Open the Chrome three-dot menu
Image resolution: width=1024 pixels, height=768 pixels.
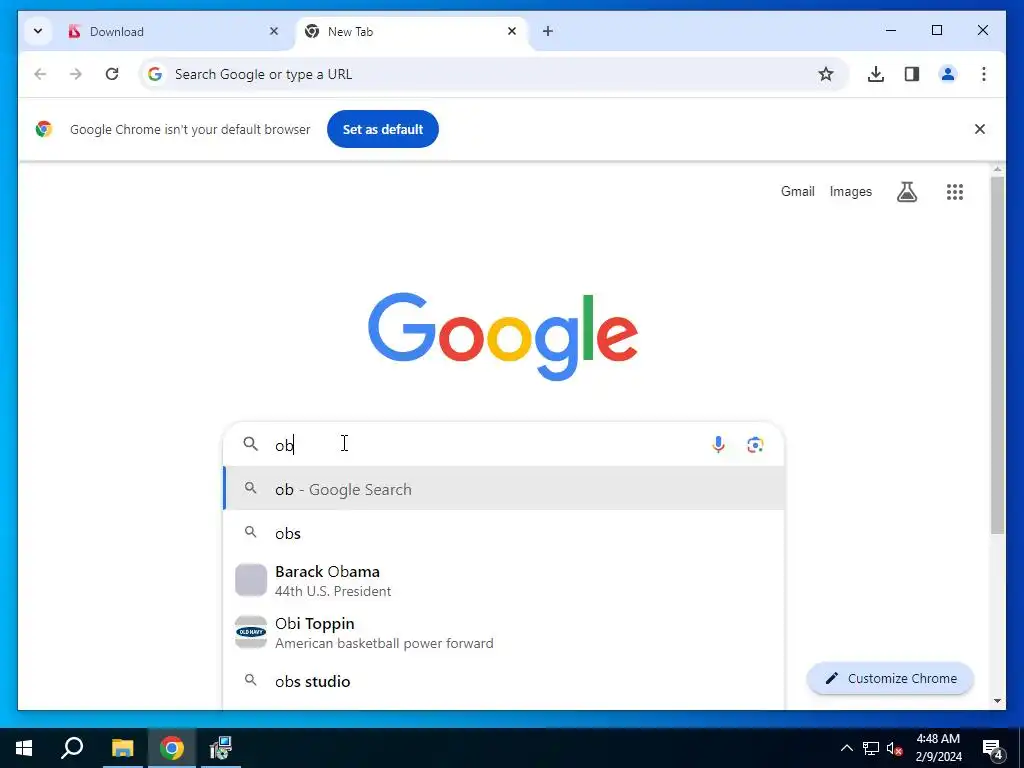(984, 74)
